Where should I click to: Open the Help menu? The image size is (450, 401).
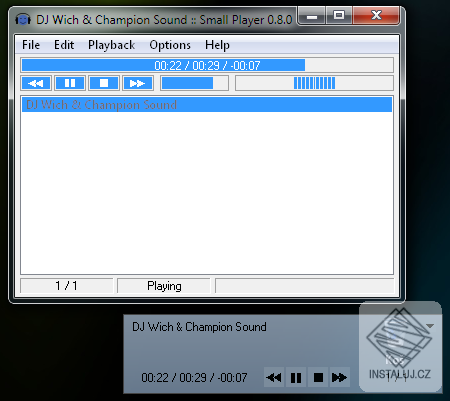coord(217,45)
